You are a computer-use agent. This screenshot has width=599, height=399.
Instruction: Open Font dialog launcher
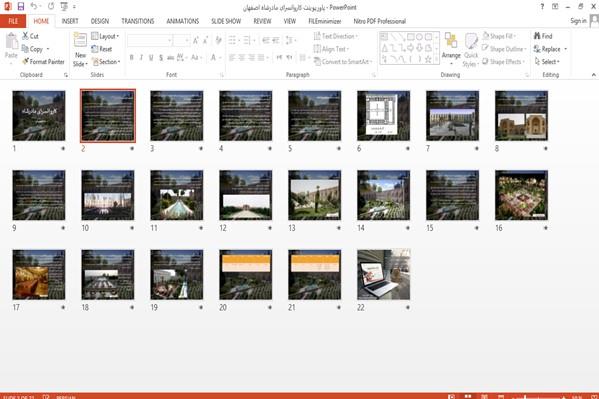coord(221,75)
